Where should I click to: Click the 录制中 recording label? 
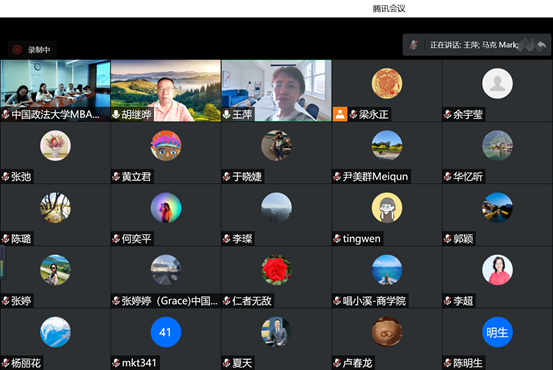pos(39,50)
